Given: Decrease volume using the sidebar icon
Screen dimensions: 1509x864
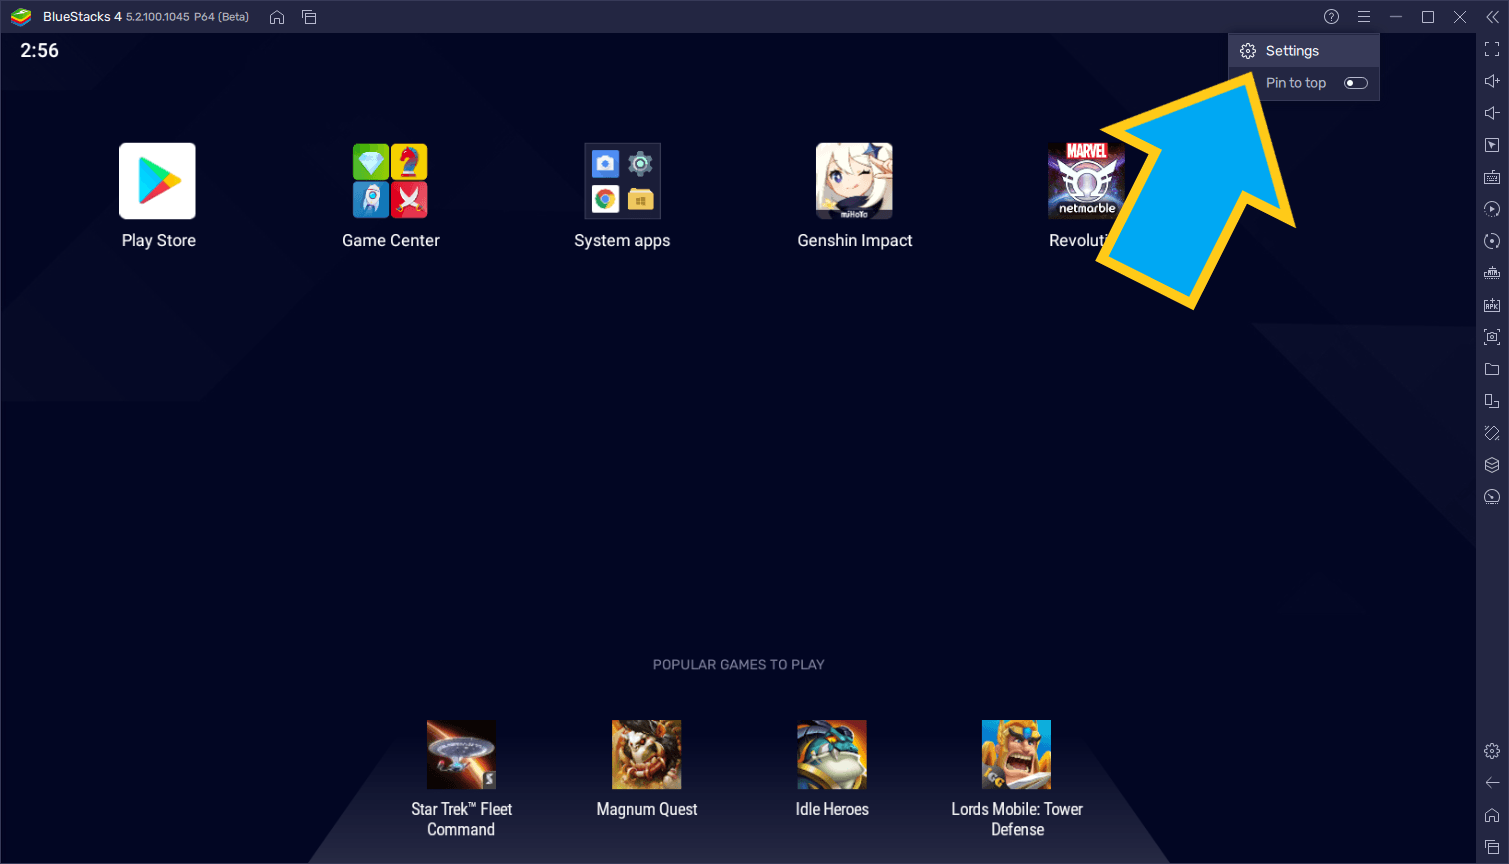Looking at the screenshot, I should click(x=1492, y=113).
